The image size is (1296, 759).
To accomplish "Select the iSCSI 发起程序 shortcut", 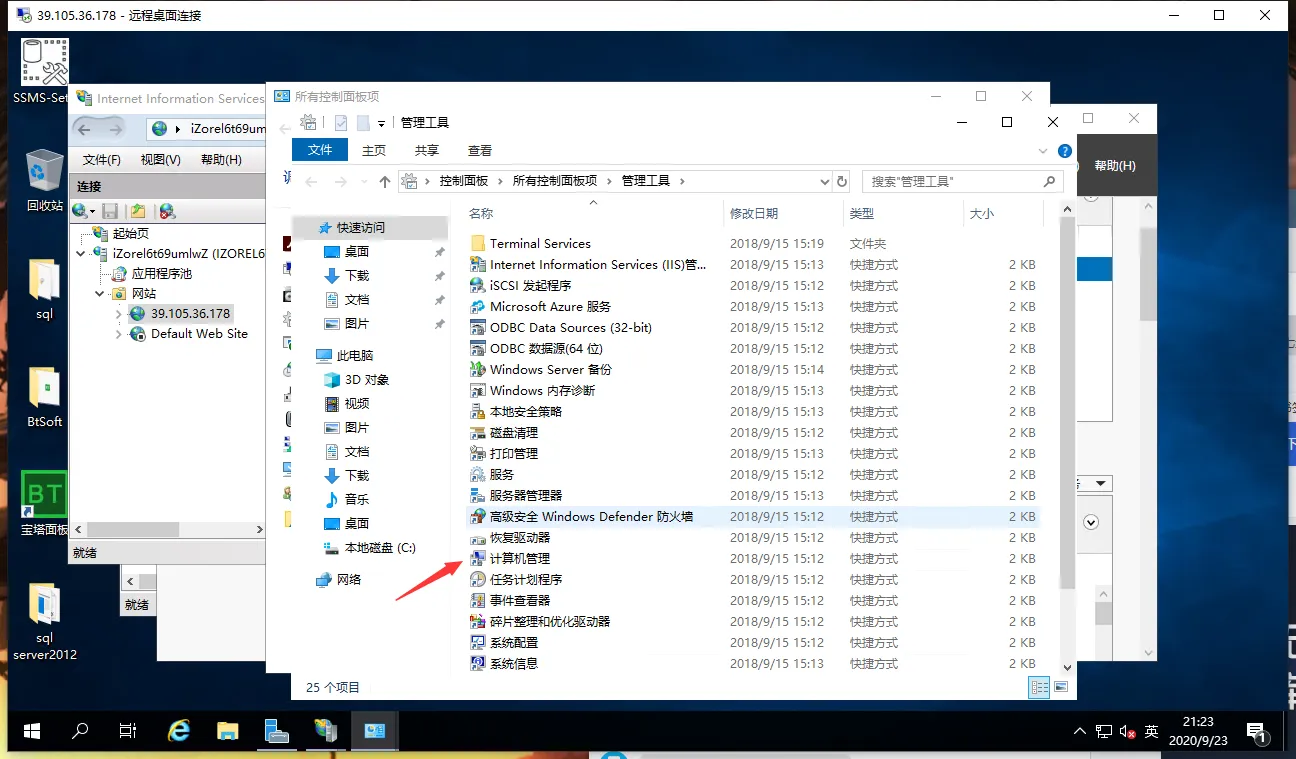I will click(520, 286).
